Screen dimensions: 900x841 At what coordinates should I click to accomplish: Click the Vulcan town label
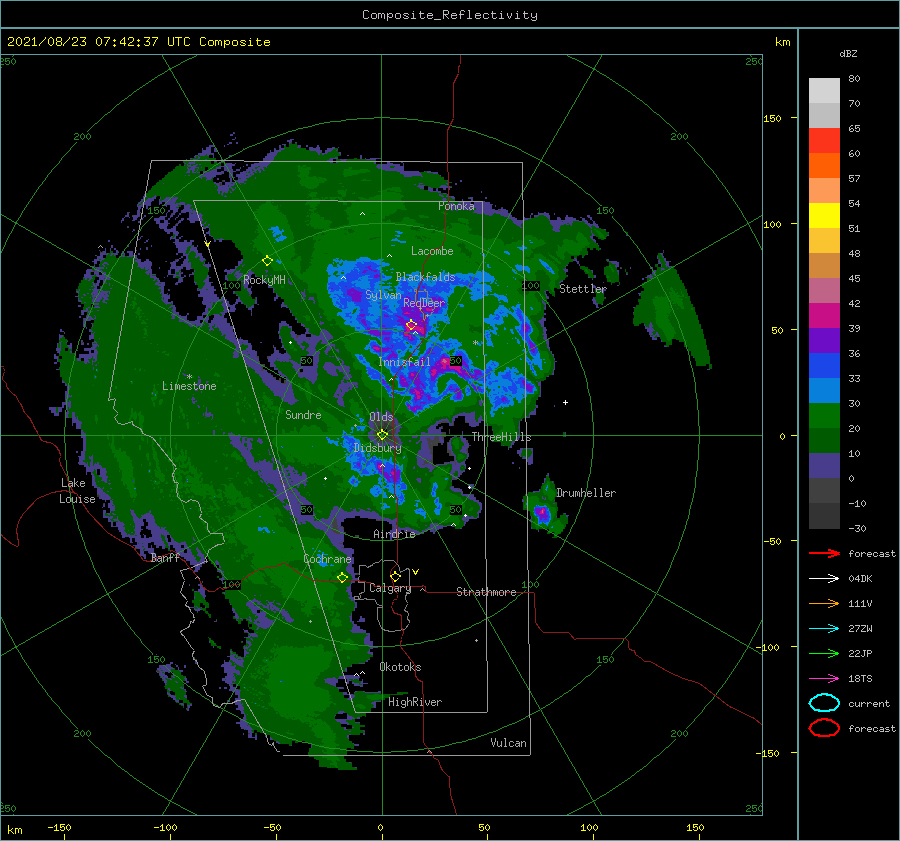click(x=508, y=742)
